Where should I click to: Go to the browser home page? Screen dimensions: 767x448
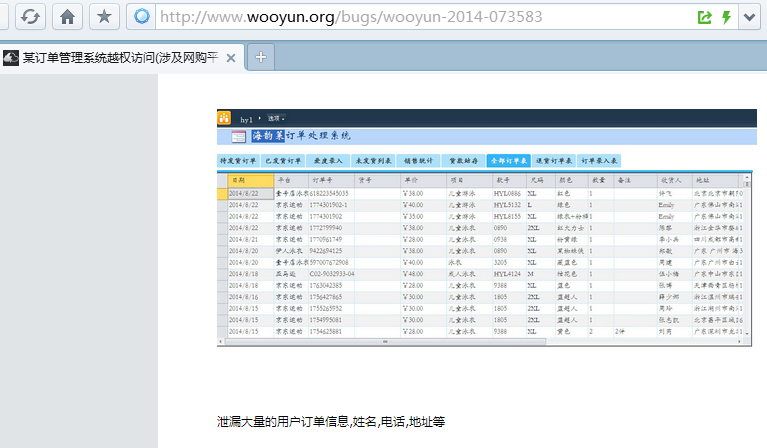tap(66, 16)
